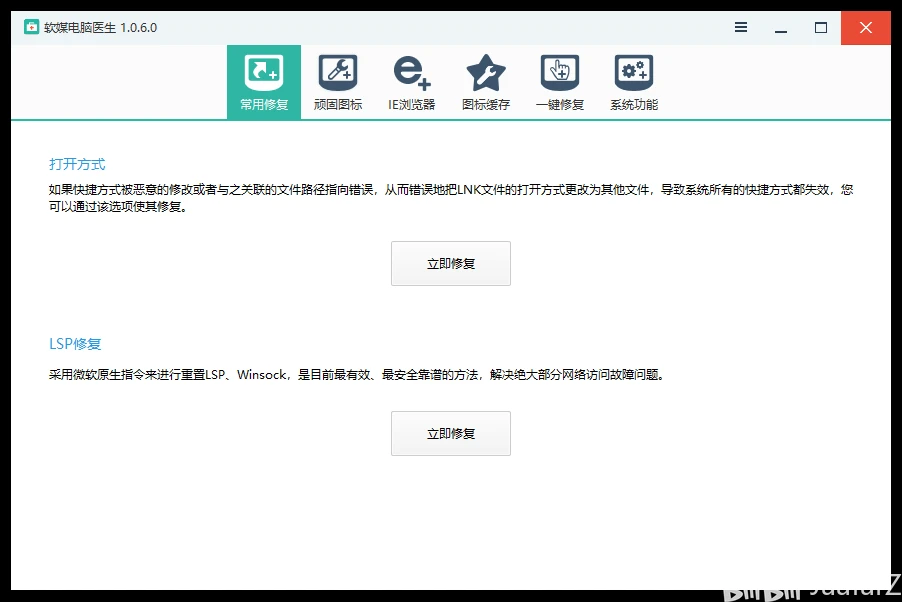Screen dimensions: 902x602
Task: Open the 系统功能 tab
Action: (633, 82)
